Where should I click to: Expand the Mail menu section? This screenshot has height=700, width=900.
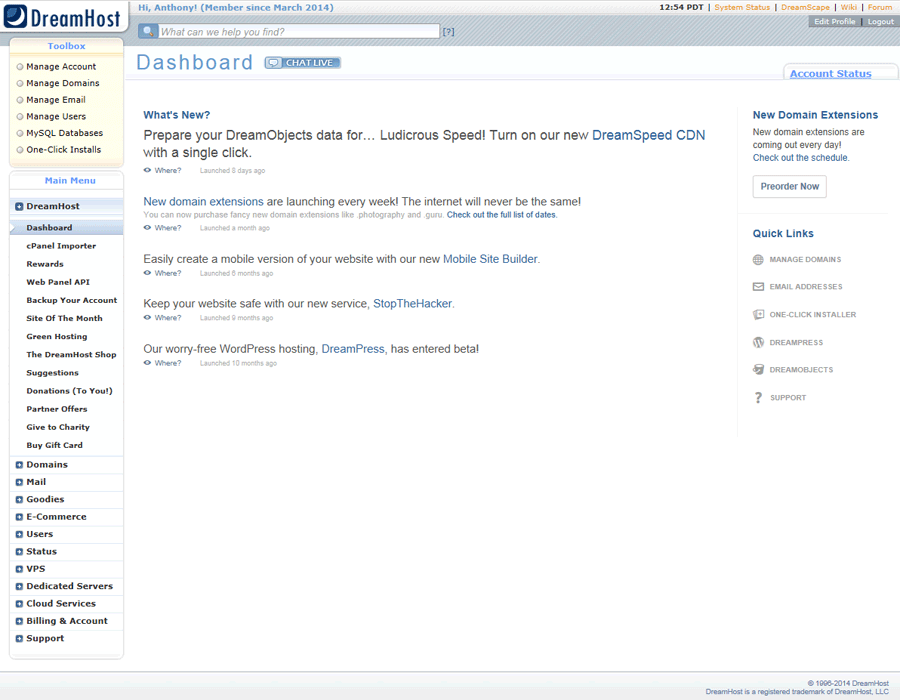click(19, 483)
